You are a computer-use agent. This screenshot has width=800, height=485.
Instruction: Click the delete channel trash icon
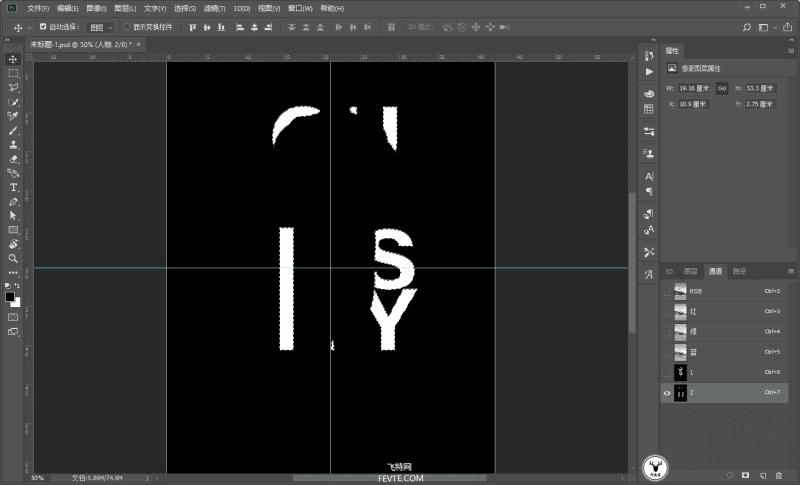pyautogui.click(x=779, y=474)
